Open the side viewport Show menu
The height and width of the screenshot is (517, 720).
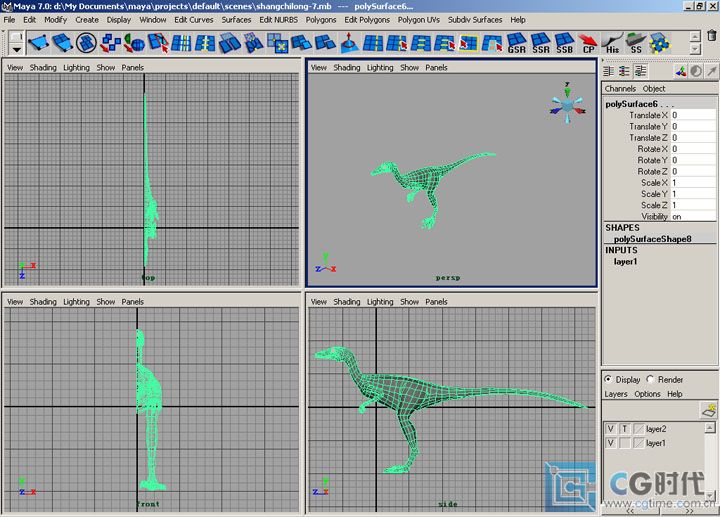click(410, 302)
